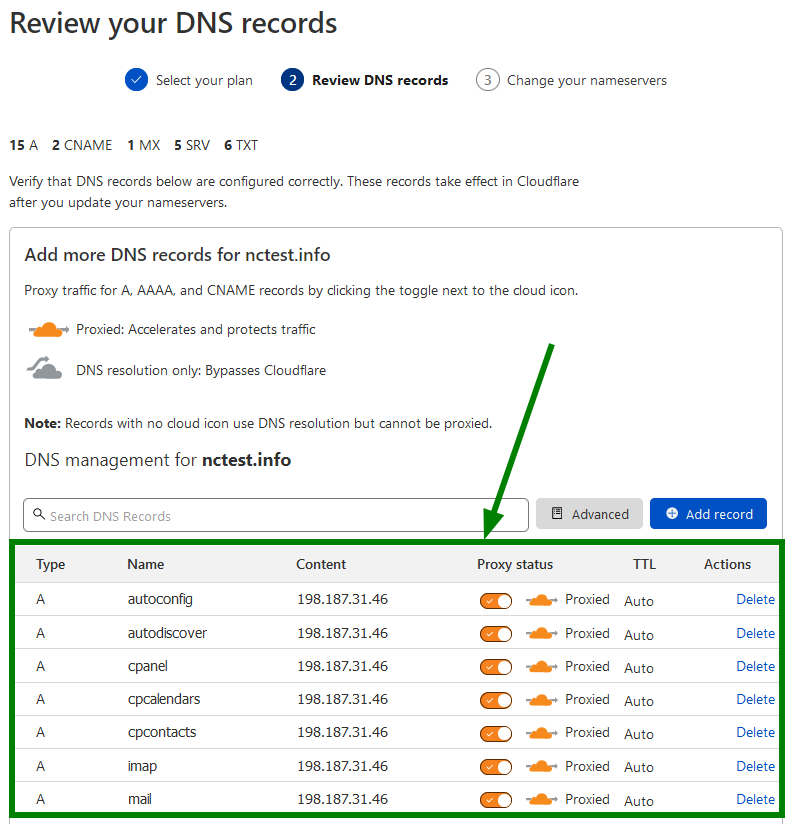Sort records by the Name column header
This screenshot has width=795, height=824.
(145, 564)
